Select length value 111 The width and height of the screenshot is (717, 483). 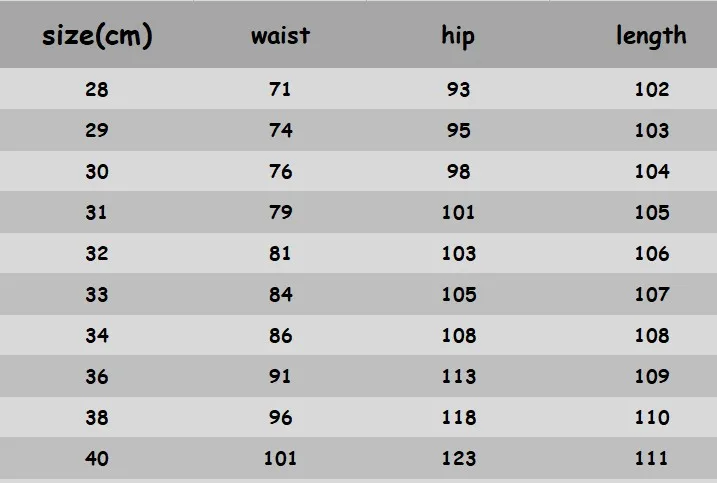pos(651,458)
